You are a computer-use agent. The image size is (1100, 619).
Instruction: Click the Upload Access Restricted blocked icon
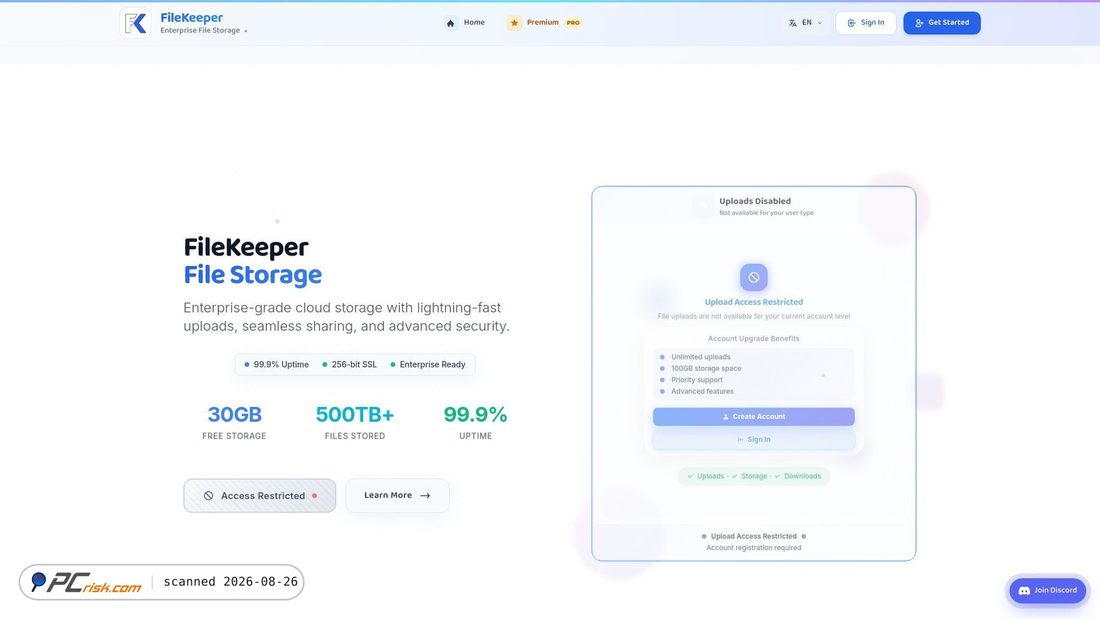coord(753,277)
